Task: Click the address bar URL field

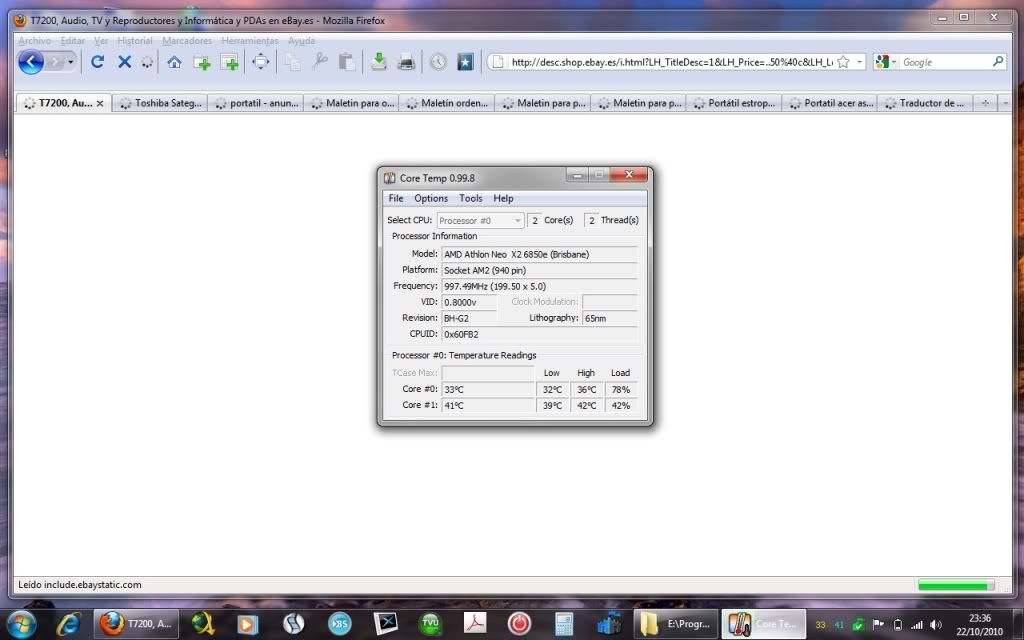Action: 671,62
